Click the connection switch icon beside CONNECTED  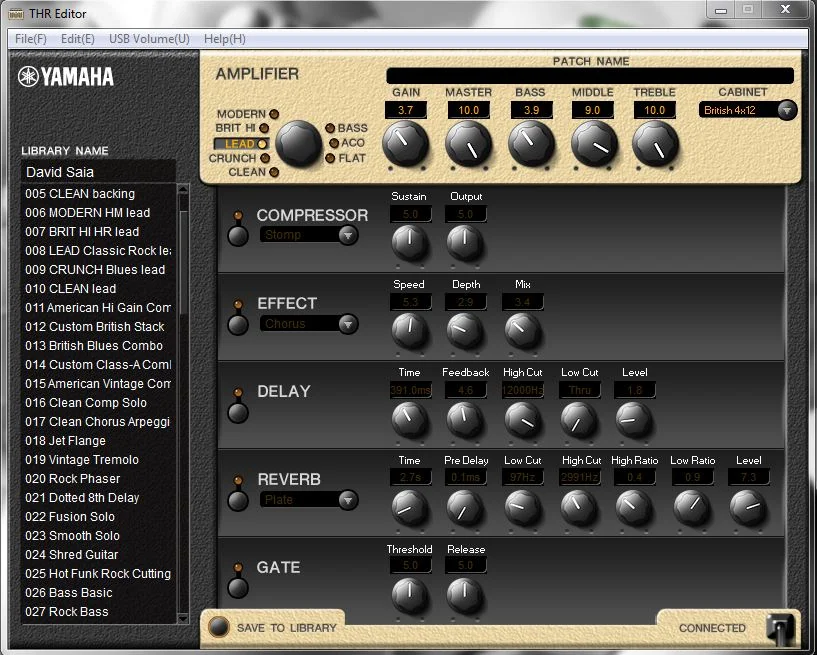(780, 629)
